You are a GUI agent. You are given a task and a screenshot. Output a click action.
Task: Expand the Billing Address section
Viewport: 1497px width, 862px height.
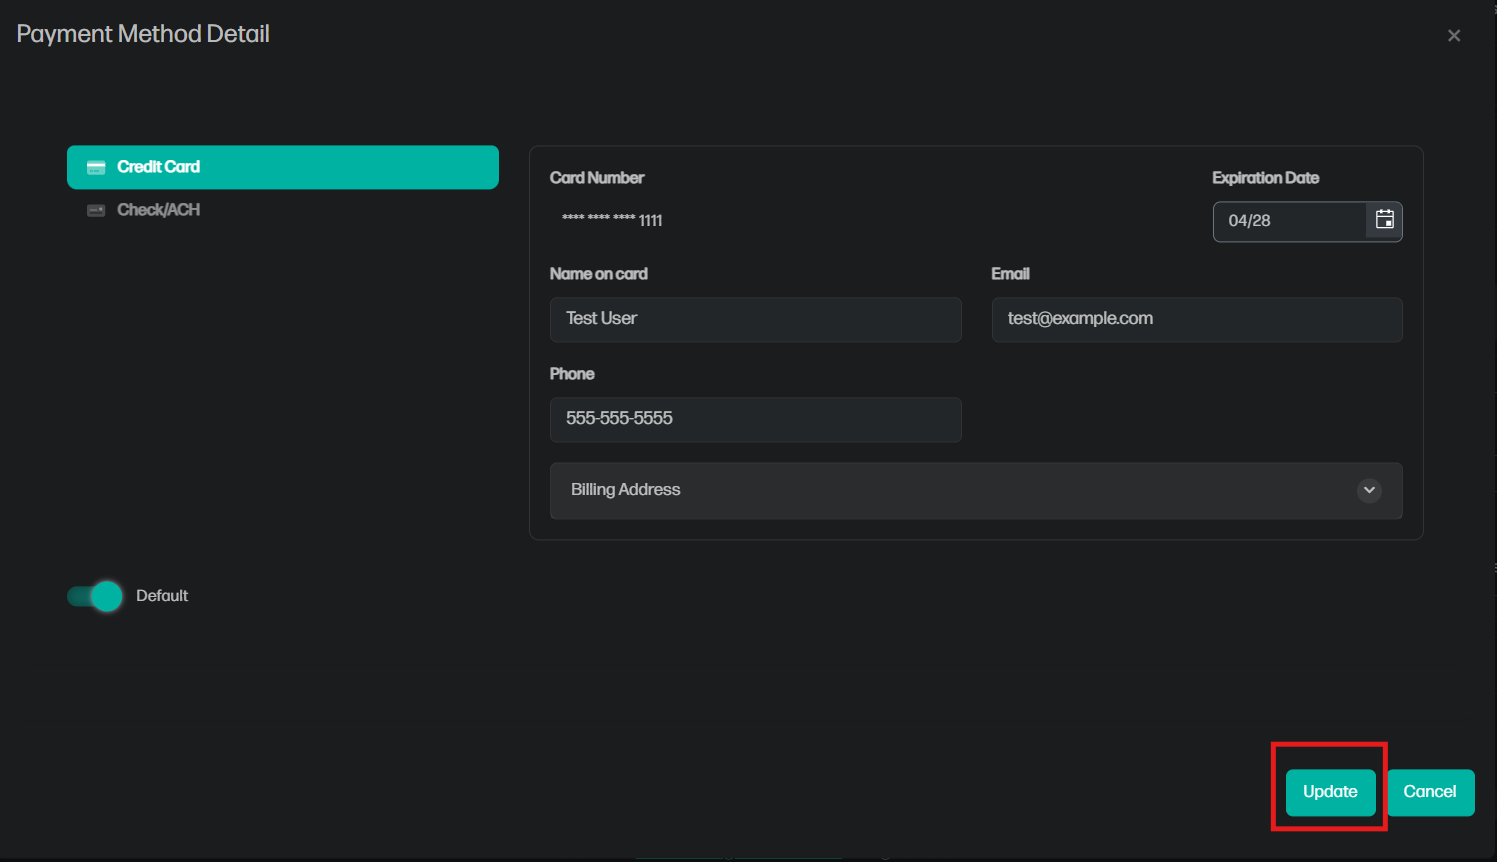[x=976, y=490]
